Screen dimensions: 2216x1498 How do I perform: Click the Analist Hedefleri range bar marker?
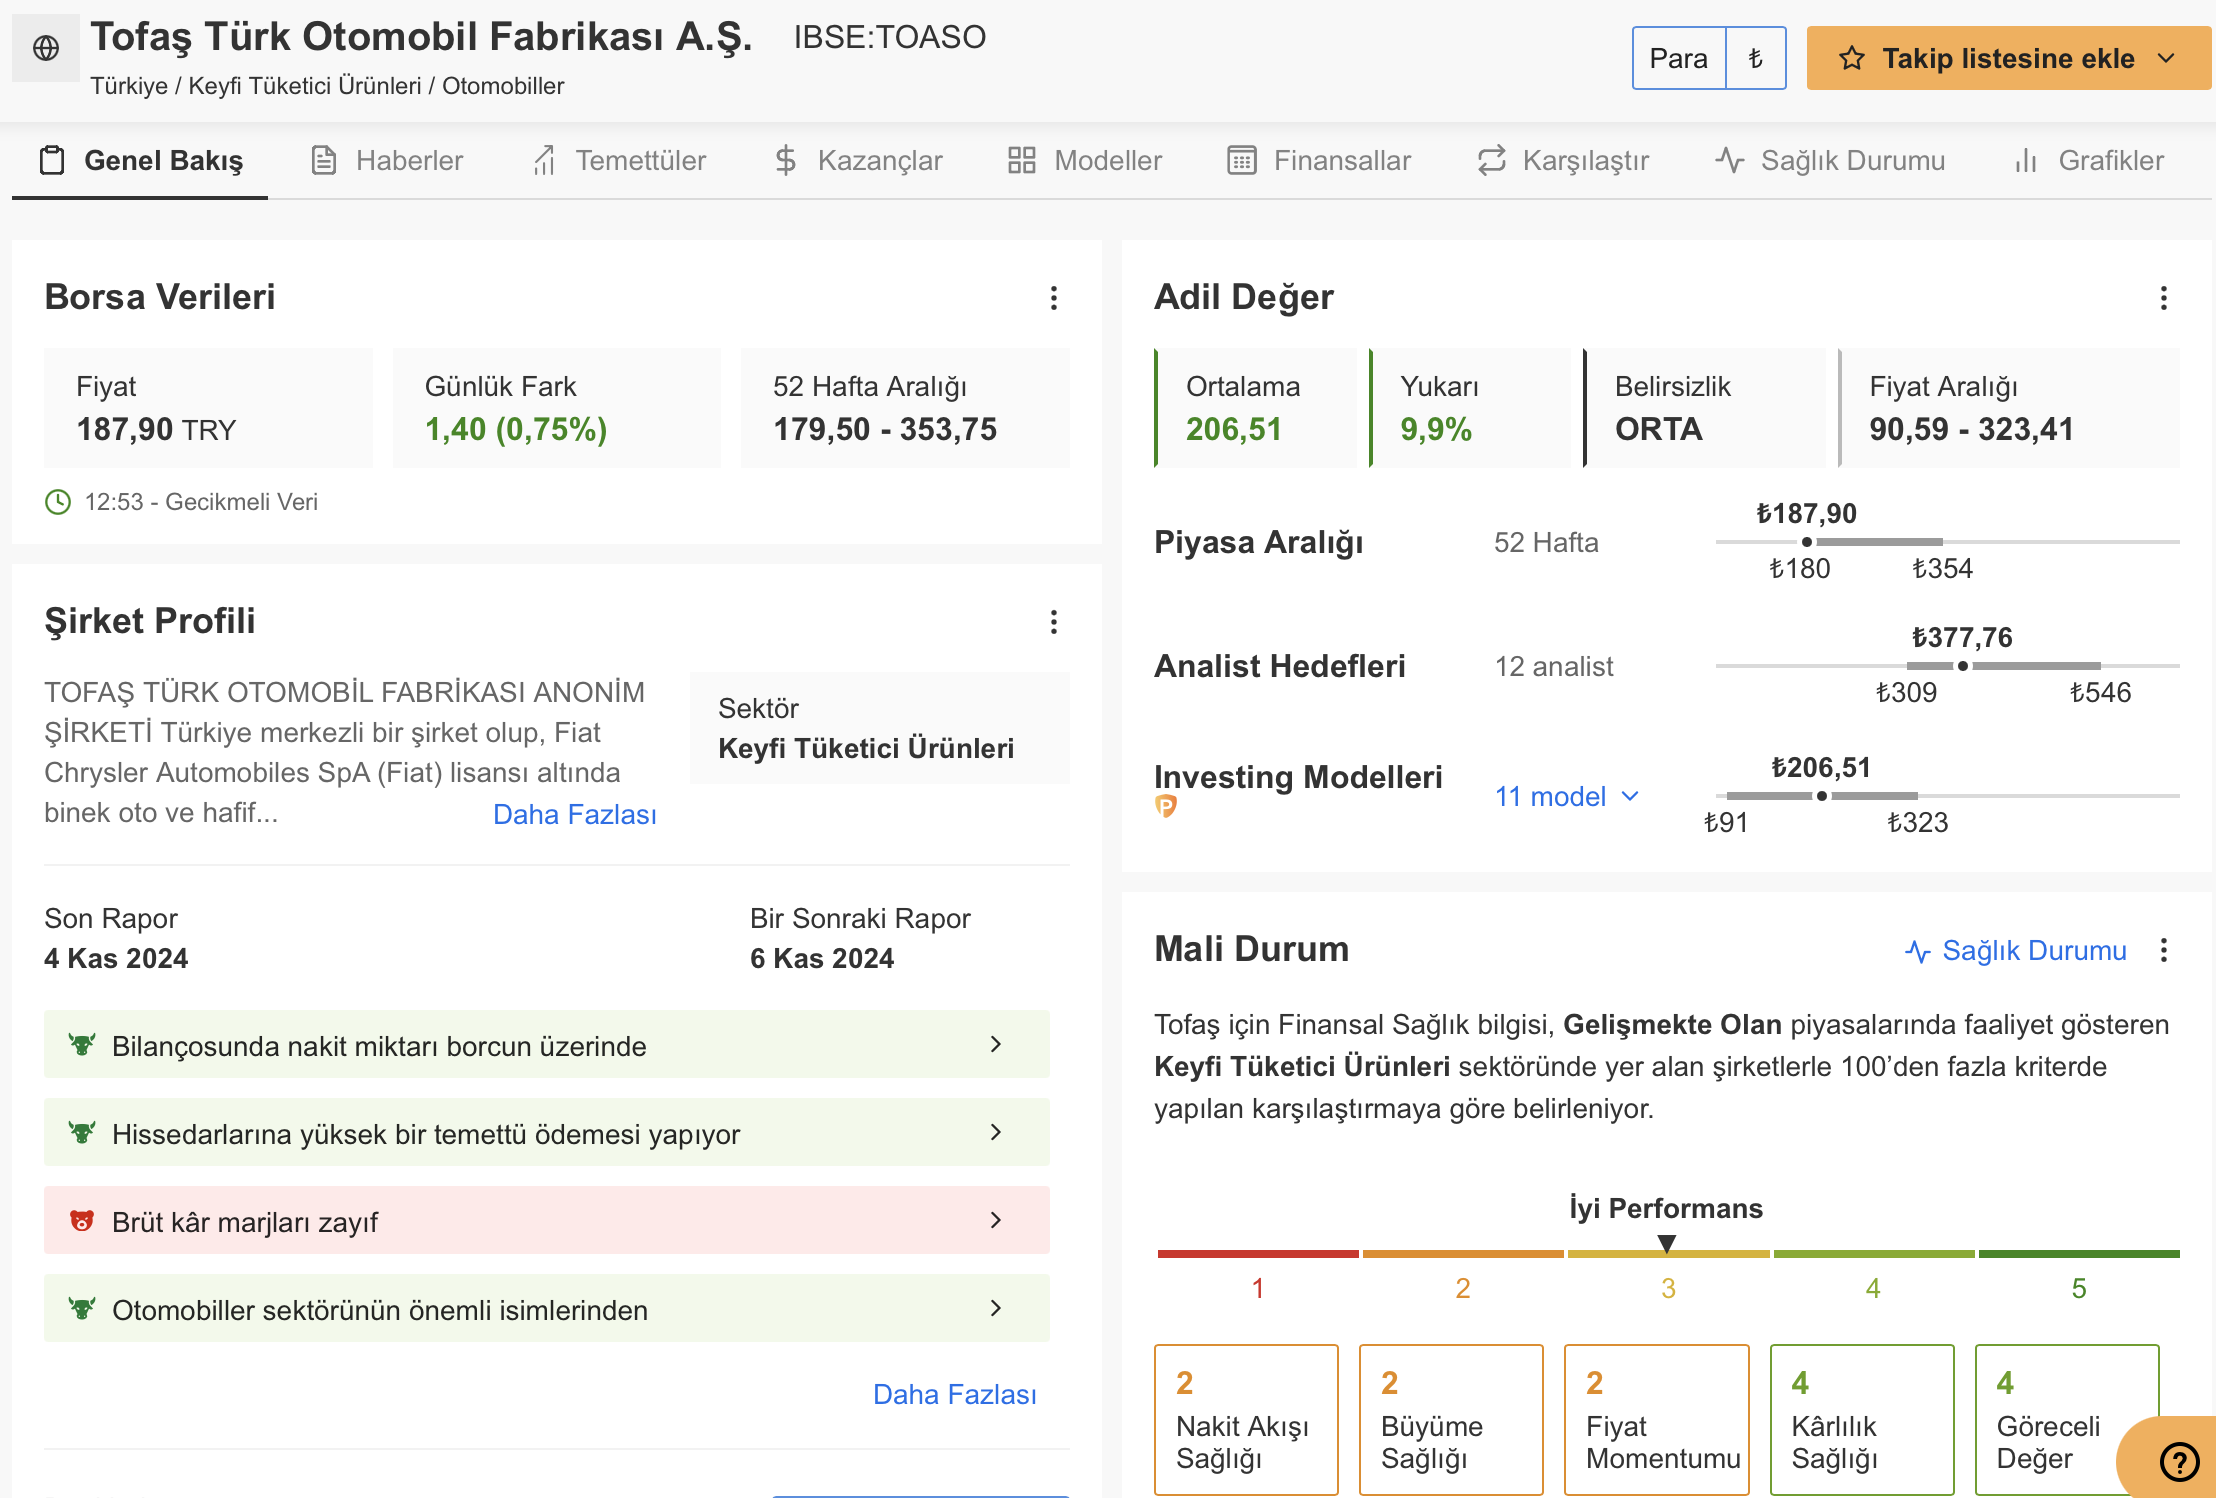point(1963,666)
